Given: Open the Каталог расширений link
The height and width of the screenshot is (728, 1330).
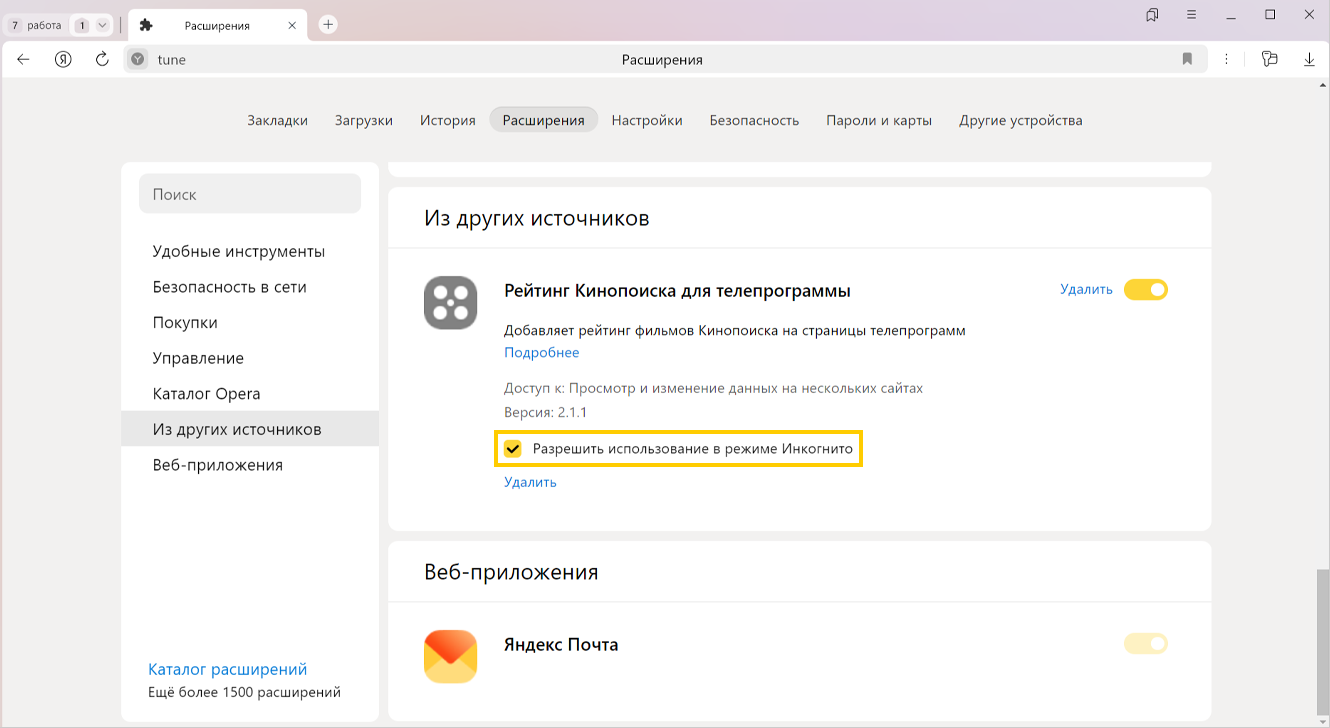Looking at the screenshot, I should pos(227,669).
